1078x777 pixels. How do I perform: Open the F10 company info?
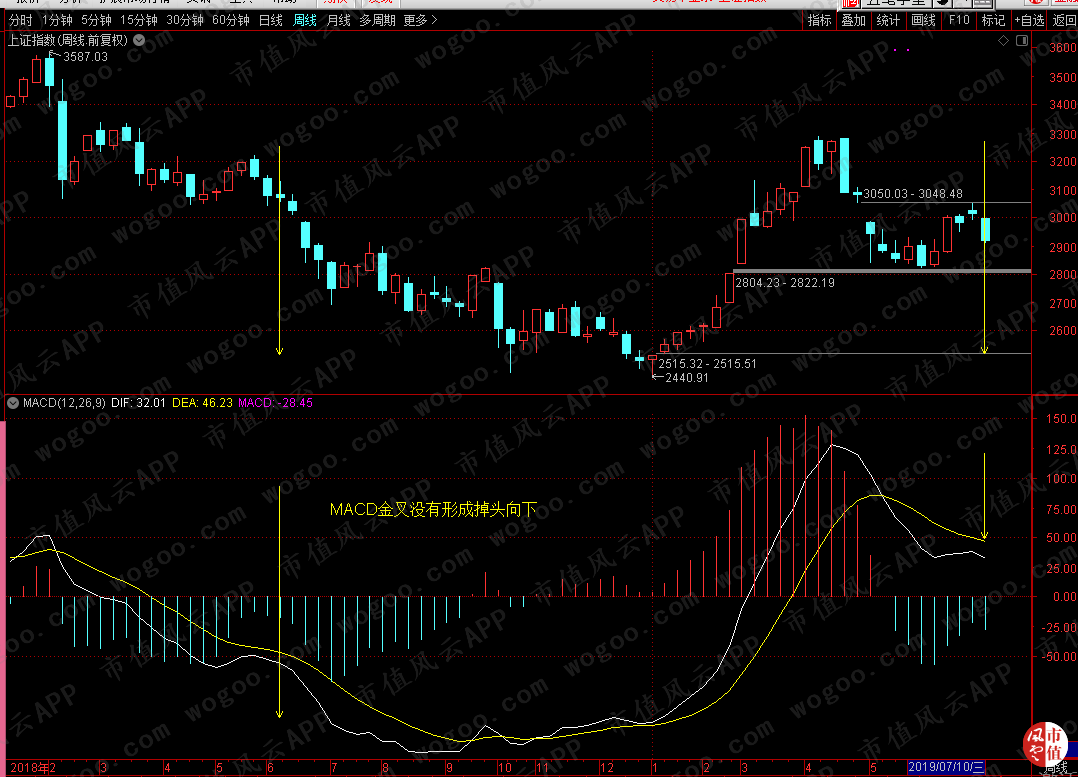959,21
